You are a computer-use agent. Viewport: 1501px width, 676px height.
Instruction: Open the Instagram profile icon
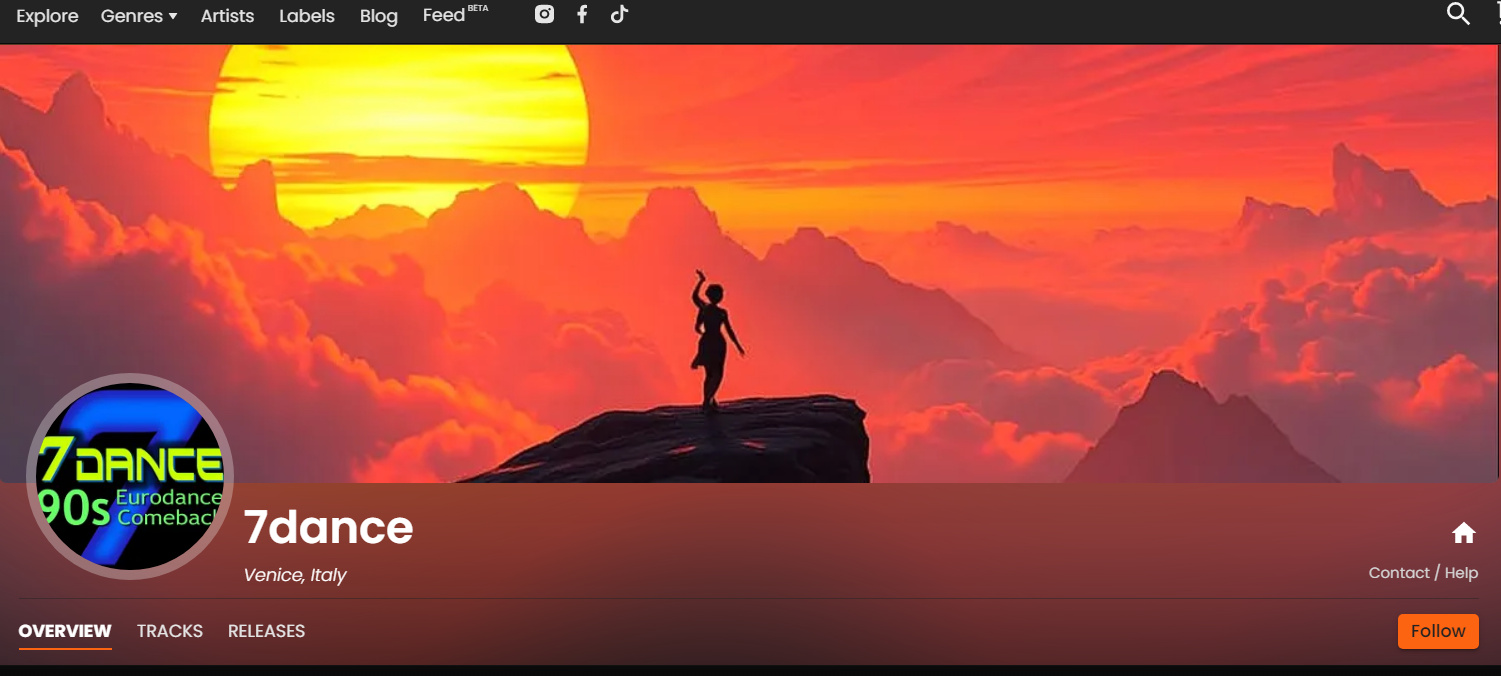544,14
